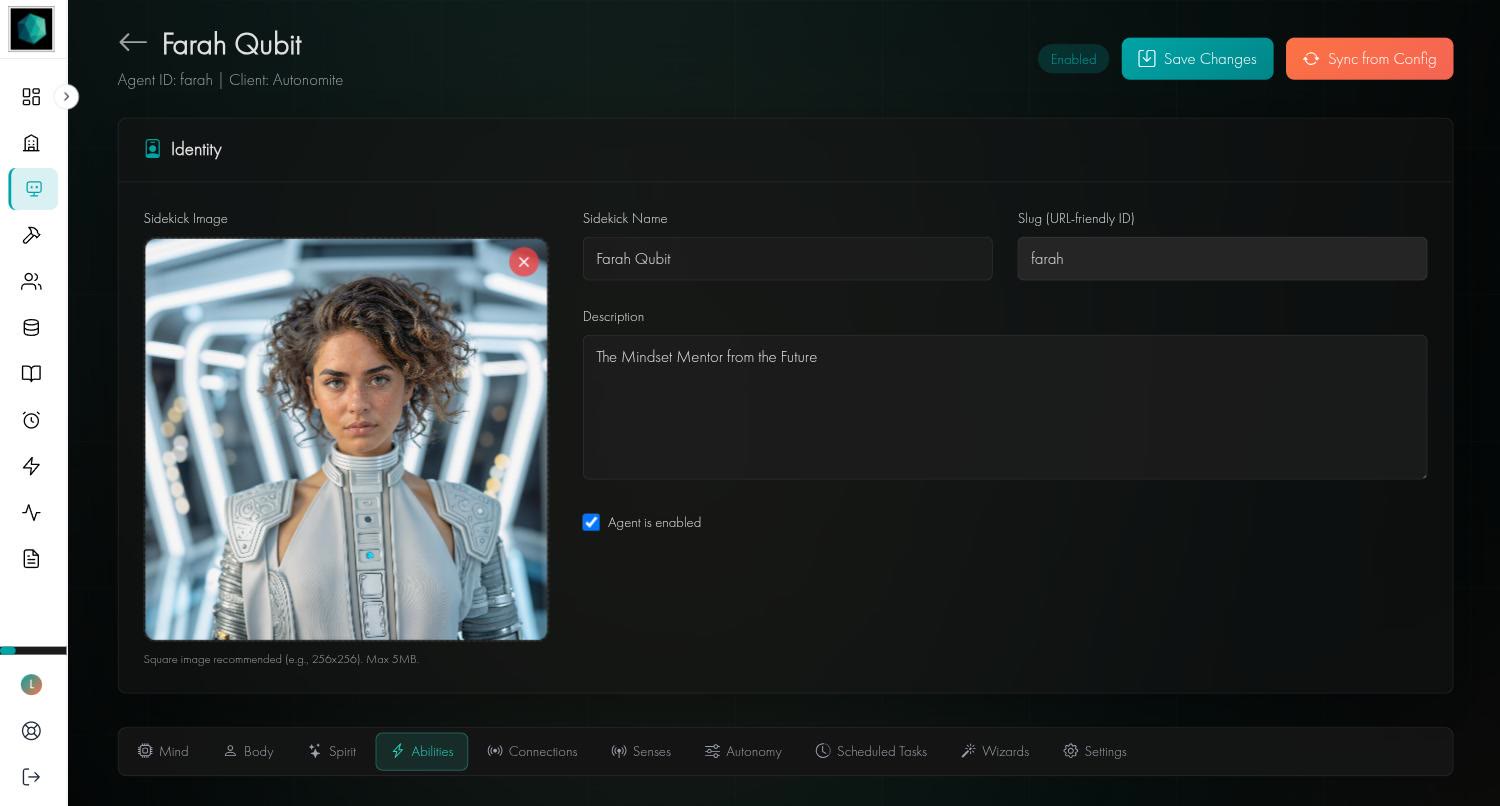This screenshot has height=806, width=1500.
Task: Open the users icon in sidebar
Action: tap(31, 282)
